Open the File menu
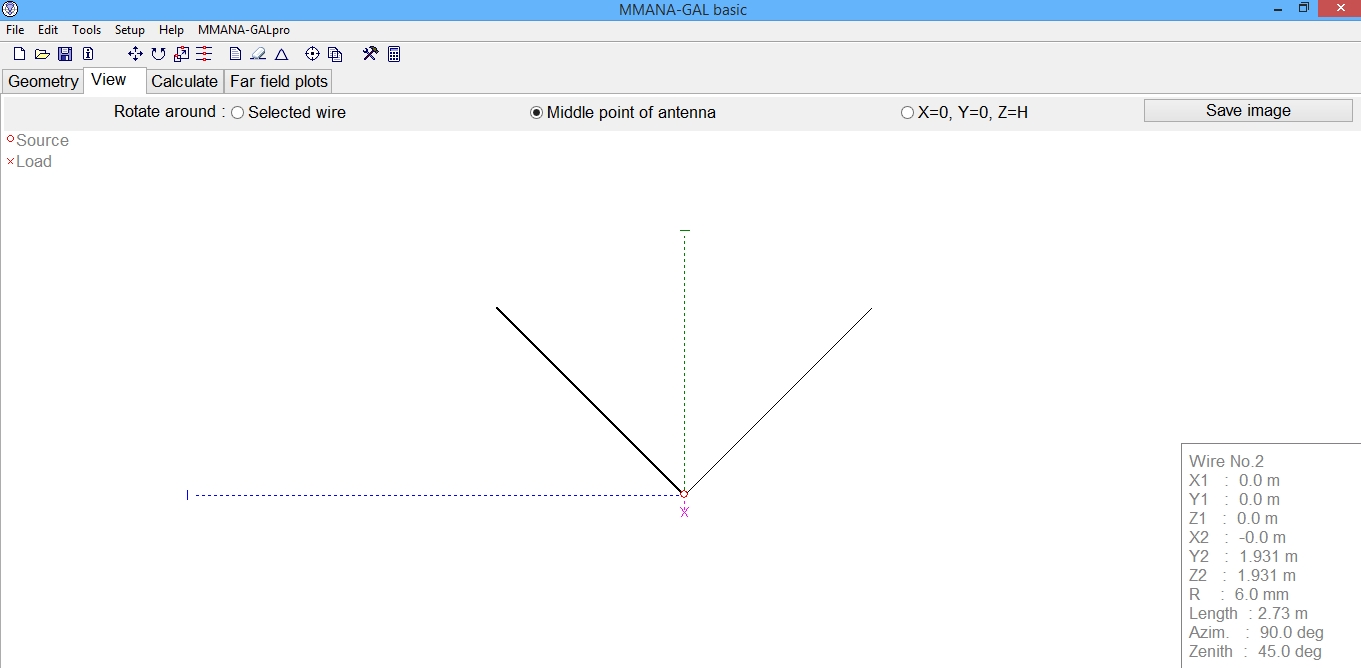Image resolution: width=1361 pixels, height=668 pixels. point(15,30)
